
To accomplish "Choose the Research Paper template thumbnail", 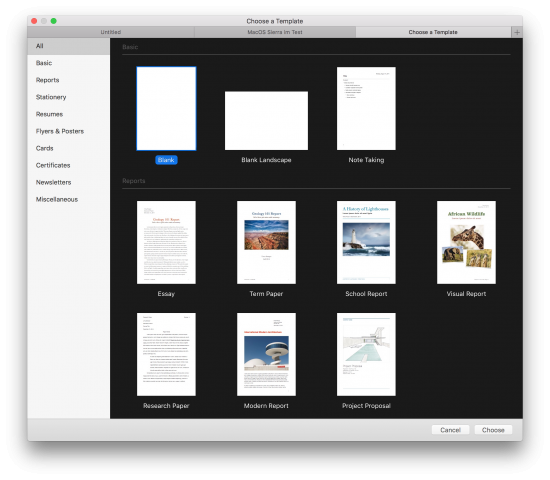I will click(x=166, y=354).
